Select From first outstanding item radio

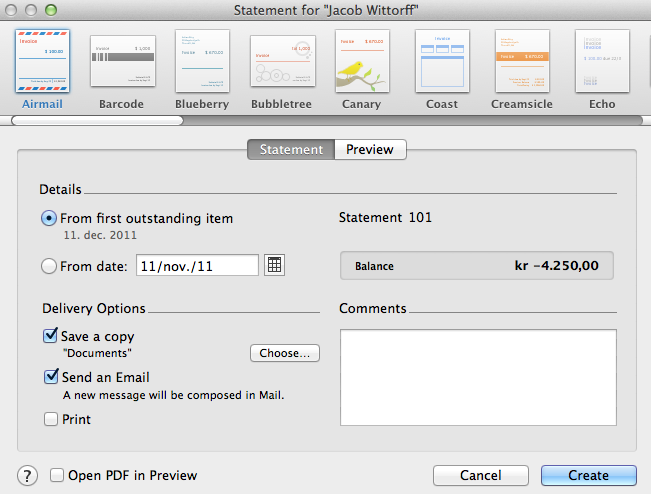49,218
